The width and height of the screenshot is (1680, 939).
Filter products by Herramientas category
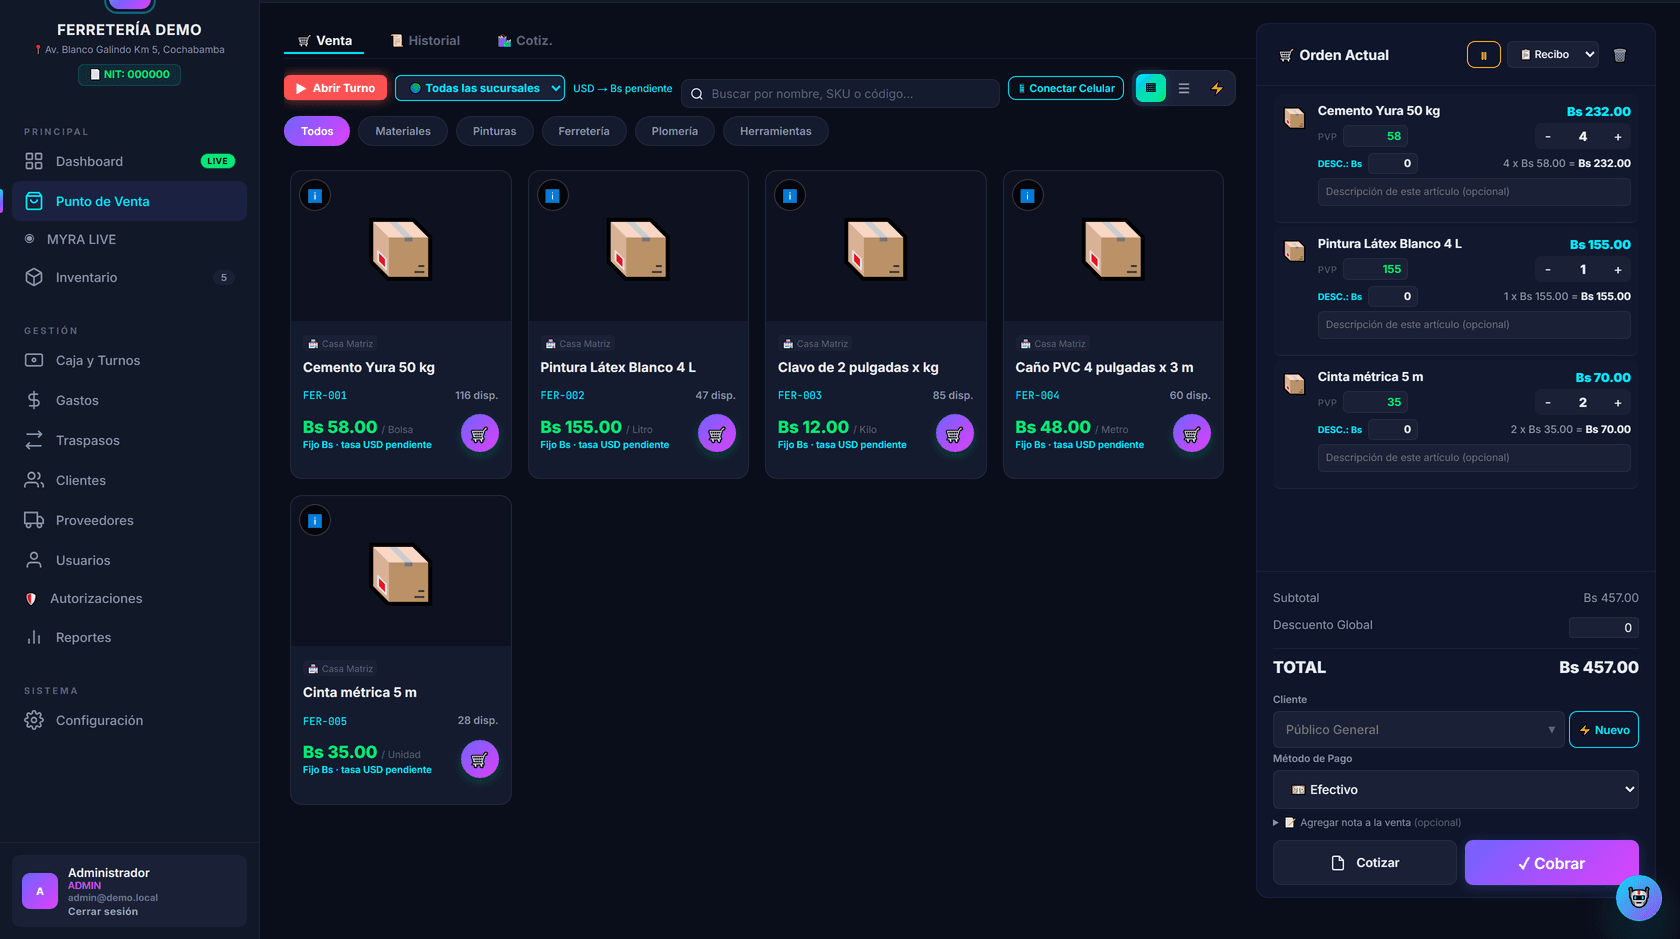[776, 131]
